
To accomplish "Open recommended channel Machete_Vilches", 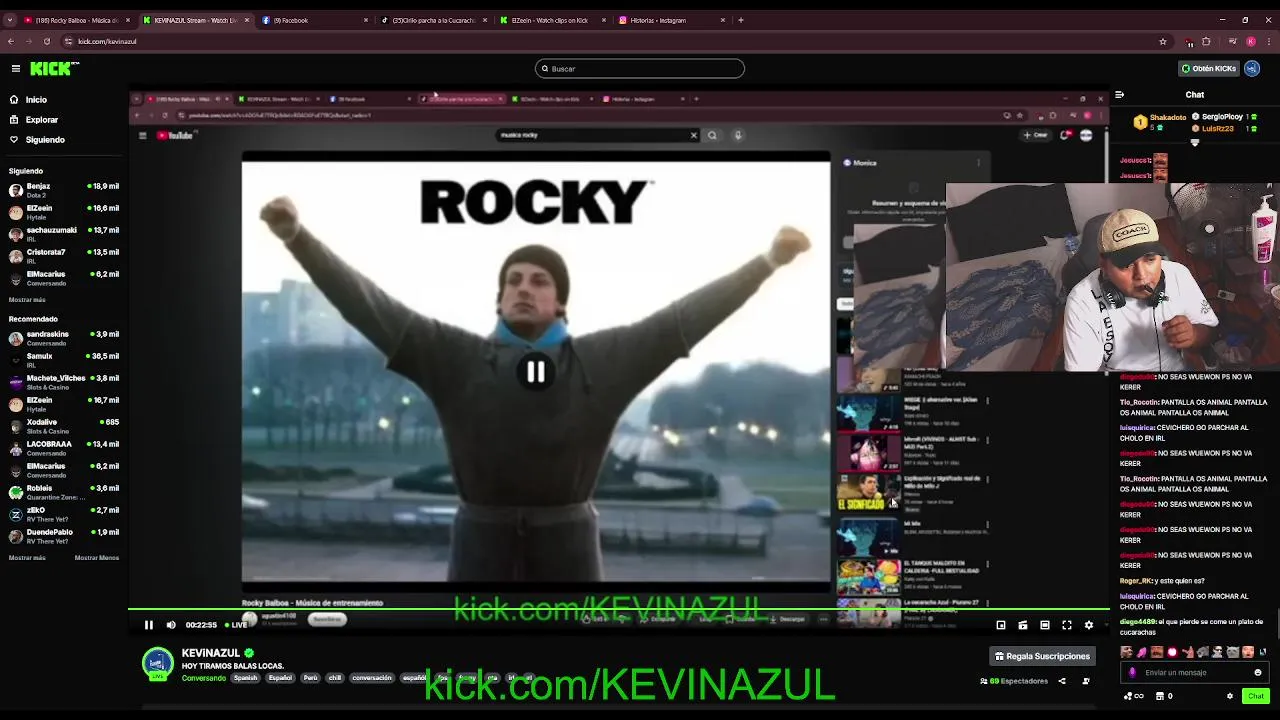I will click(x=64, y=382).
